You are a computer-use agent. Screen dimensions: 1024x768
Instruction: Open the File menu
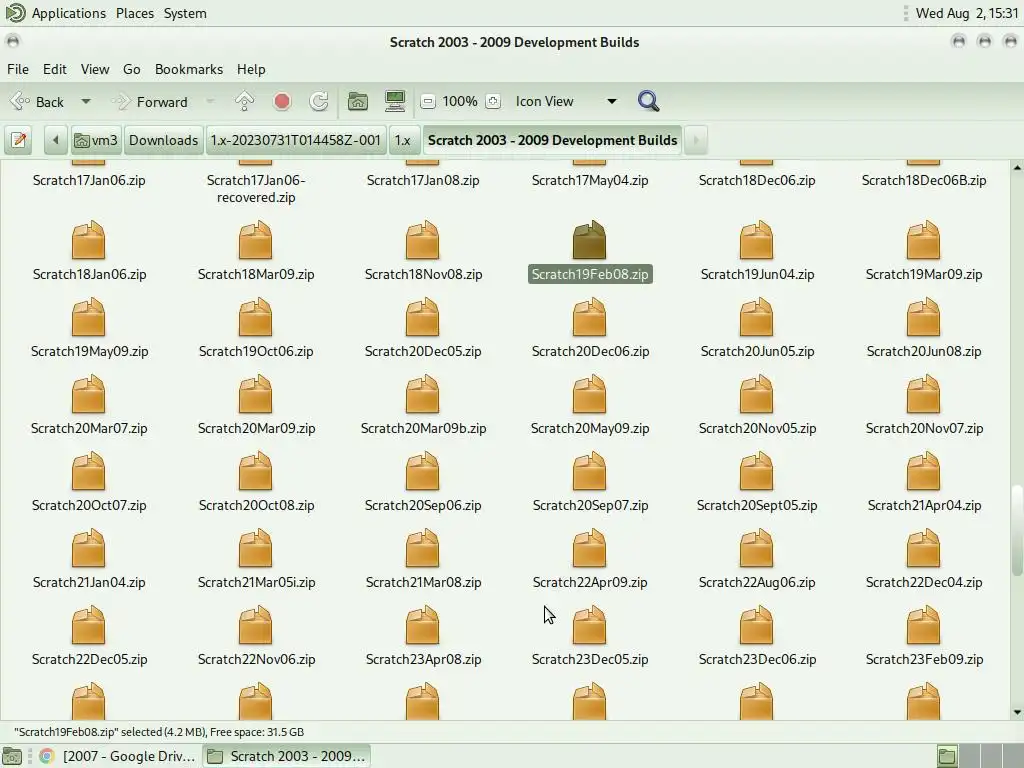coord(18,69)
